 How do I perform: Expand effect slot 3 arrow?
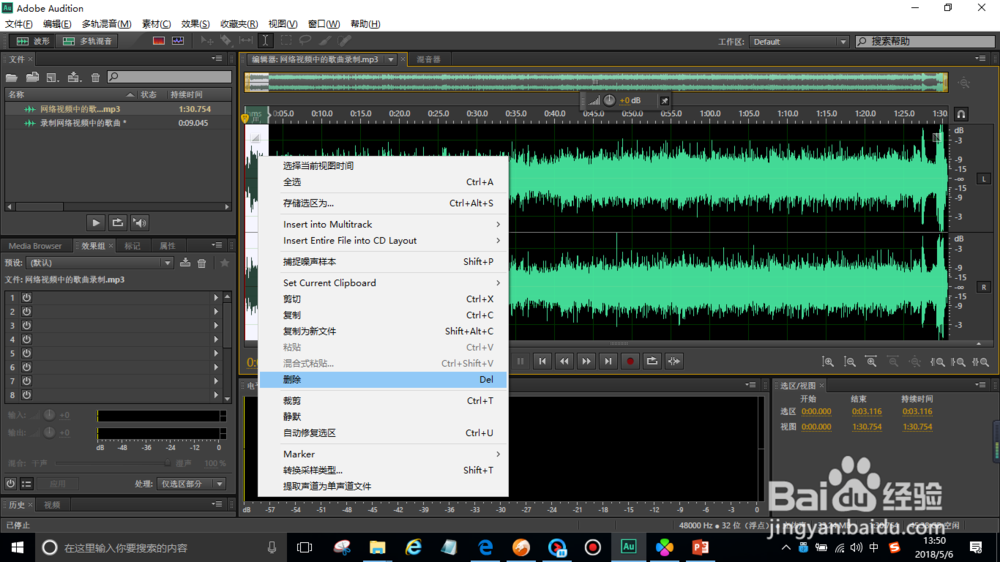coord(216,325)
